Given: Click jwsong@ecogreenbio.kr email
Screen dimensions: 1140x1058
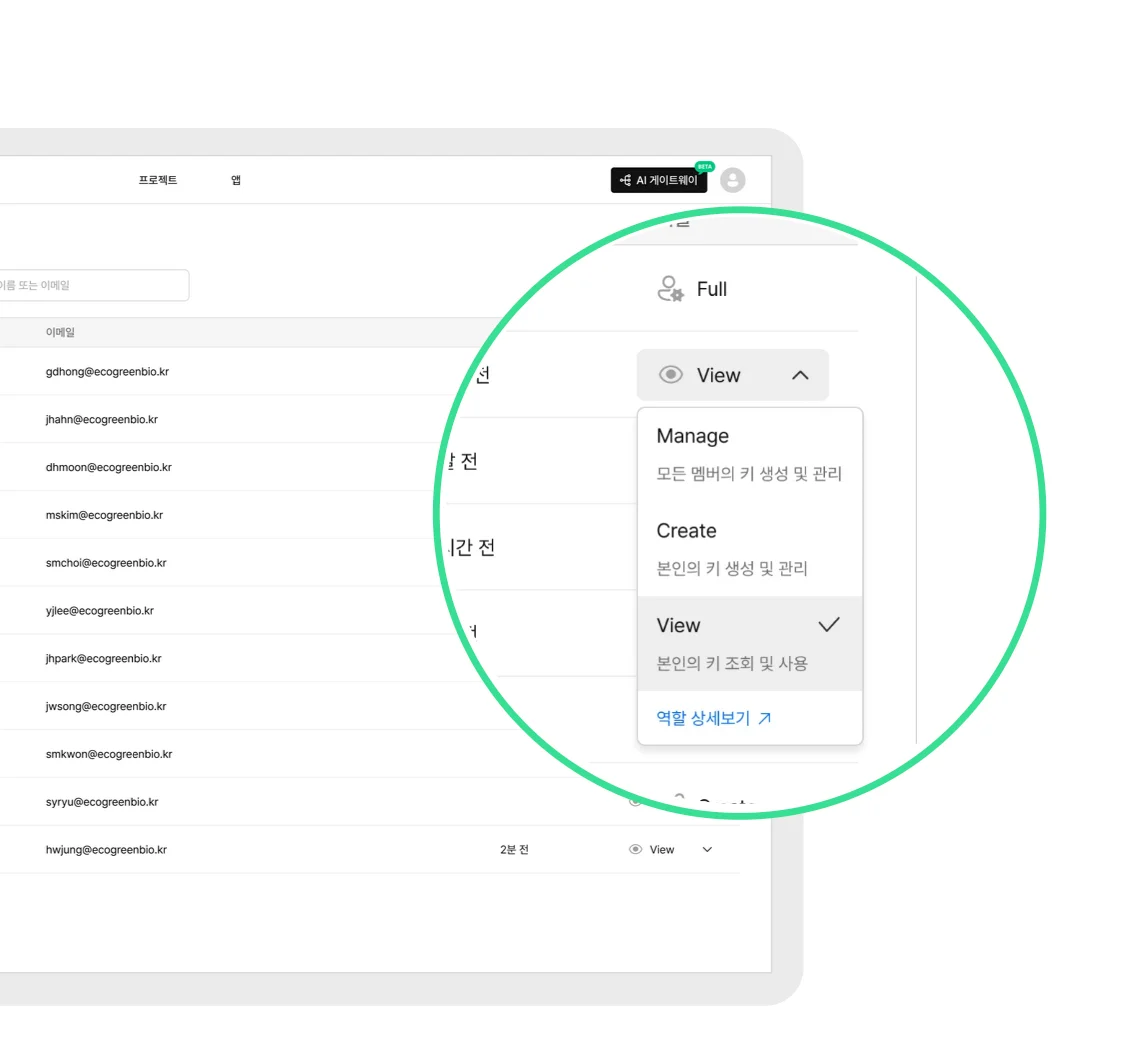Looking at the screenshot, I should [106, 706].
